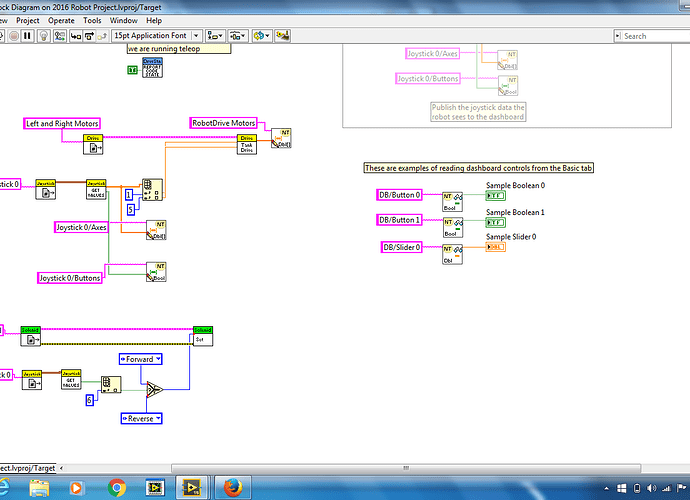
Task: Open the Window menu
Action: pyautogui.click(x=124, y=20)
